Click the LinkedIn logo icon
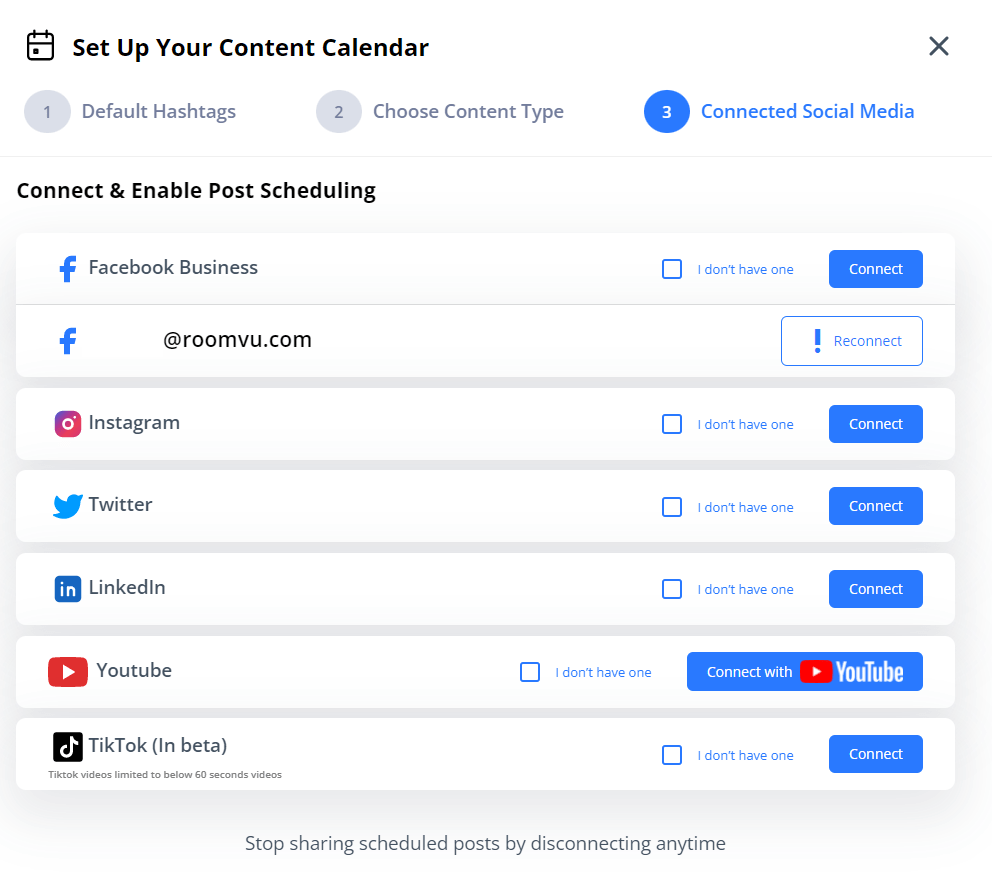Screen dimensions: 992x873 coord(68,589)
